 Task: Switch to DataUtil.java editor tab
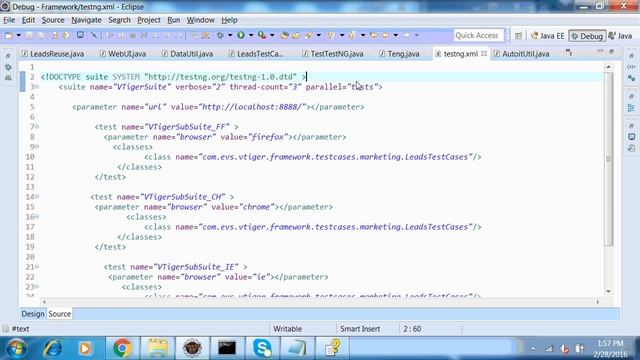[x=187, y=53]
